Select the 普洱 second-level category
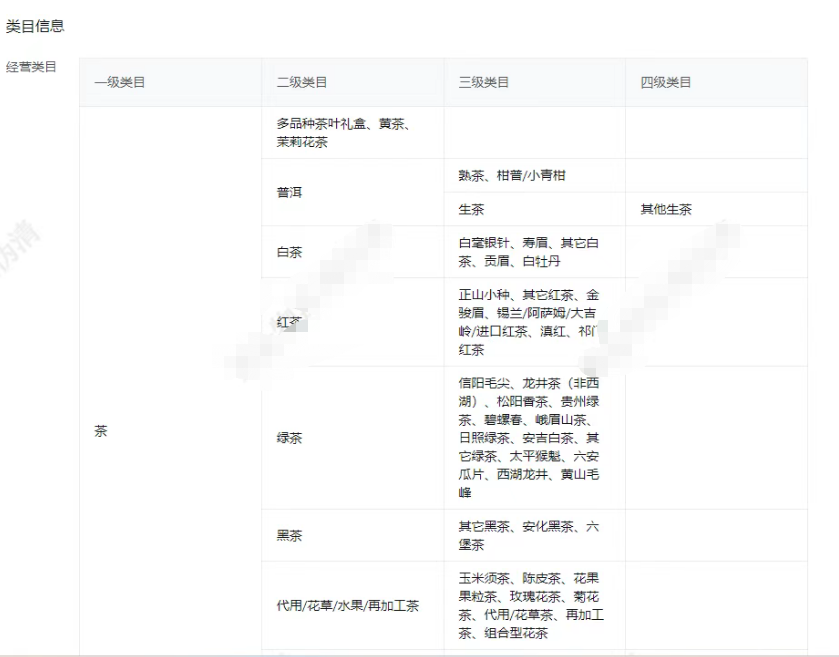This screenshot has height=657, width=839. pyautogui.click(x=289, y=192)
